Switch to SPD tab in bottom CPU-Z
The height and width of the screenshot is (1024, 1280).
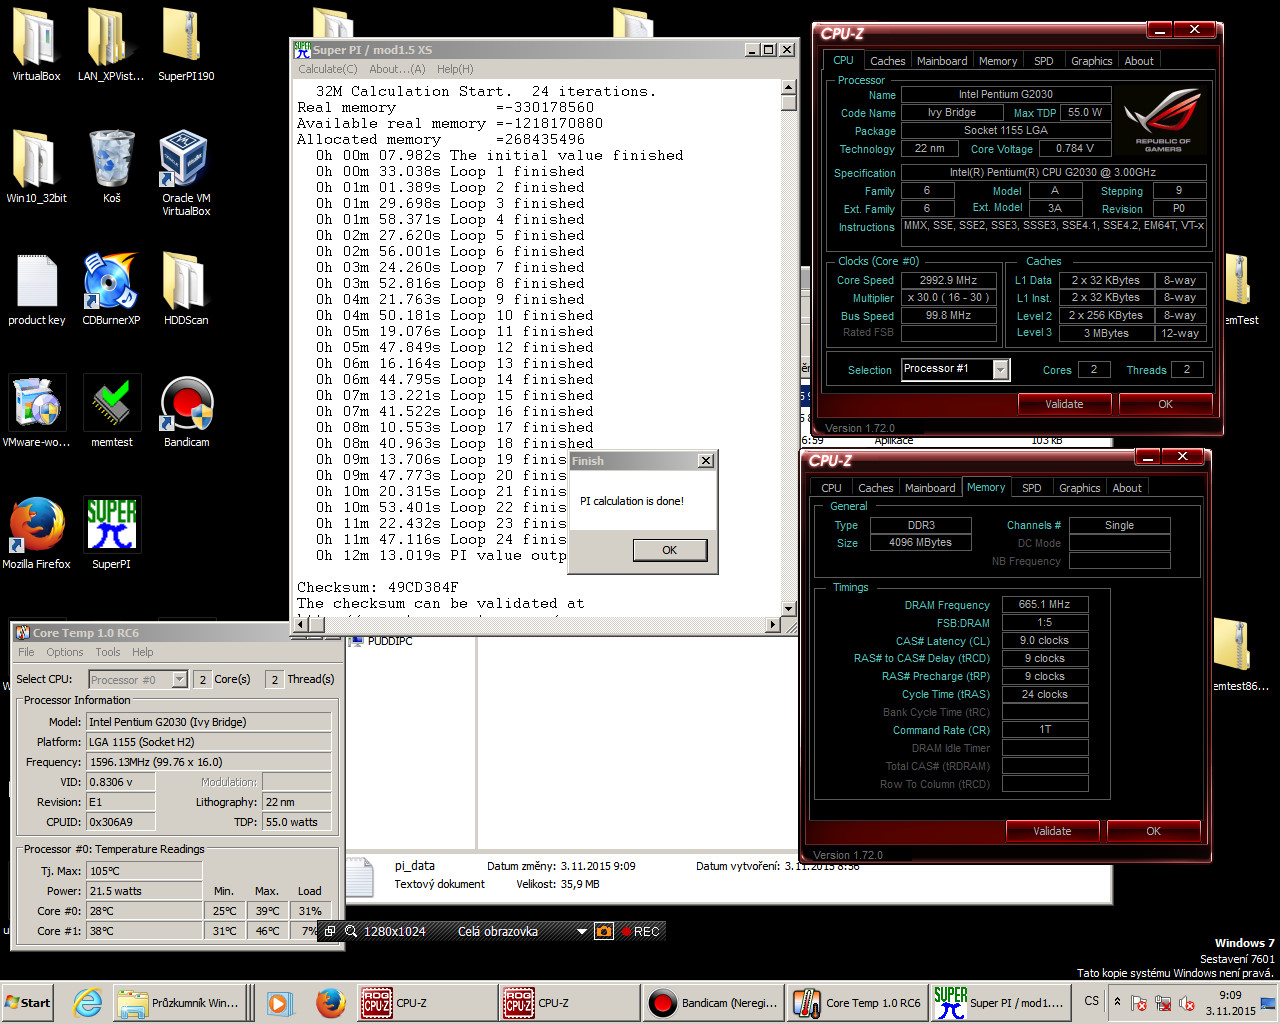[1031, 488]
